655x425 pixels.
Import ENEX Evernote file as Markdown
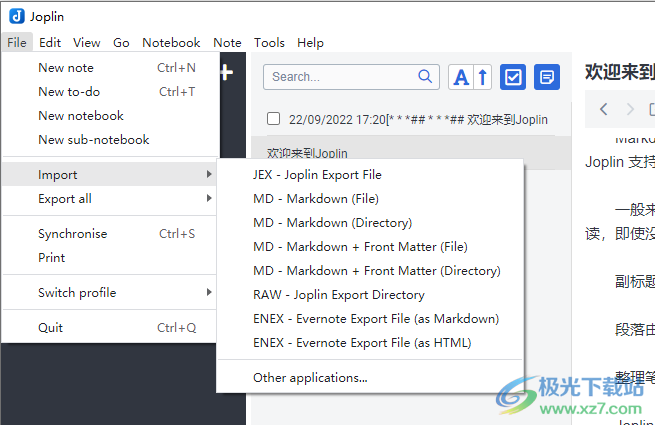pos(370,319)
